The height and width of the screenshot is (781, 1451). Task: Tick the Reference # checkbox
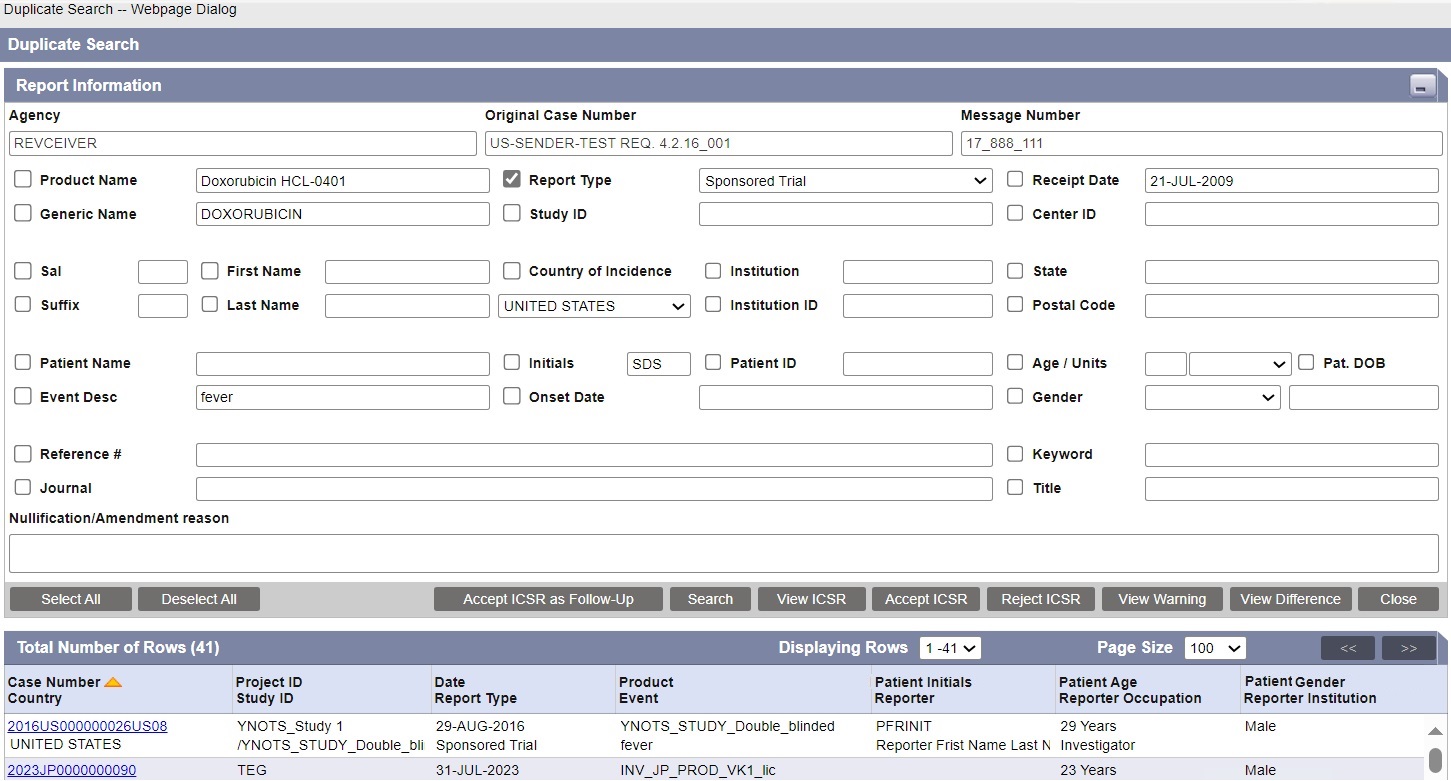click(23, 454)
